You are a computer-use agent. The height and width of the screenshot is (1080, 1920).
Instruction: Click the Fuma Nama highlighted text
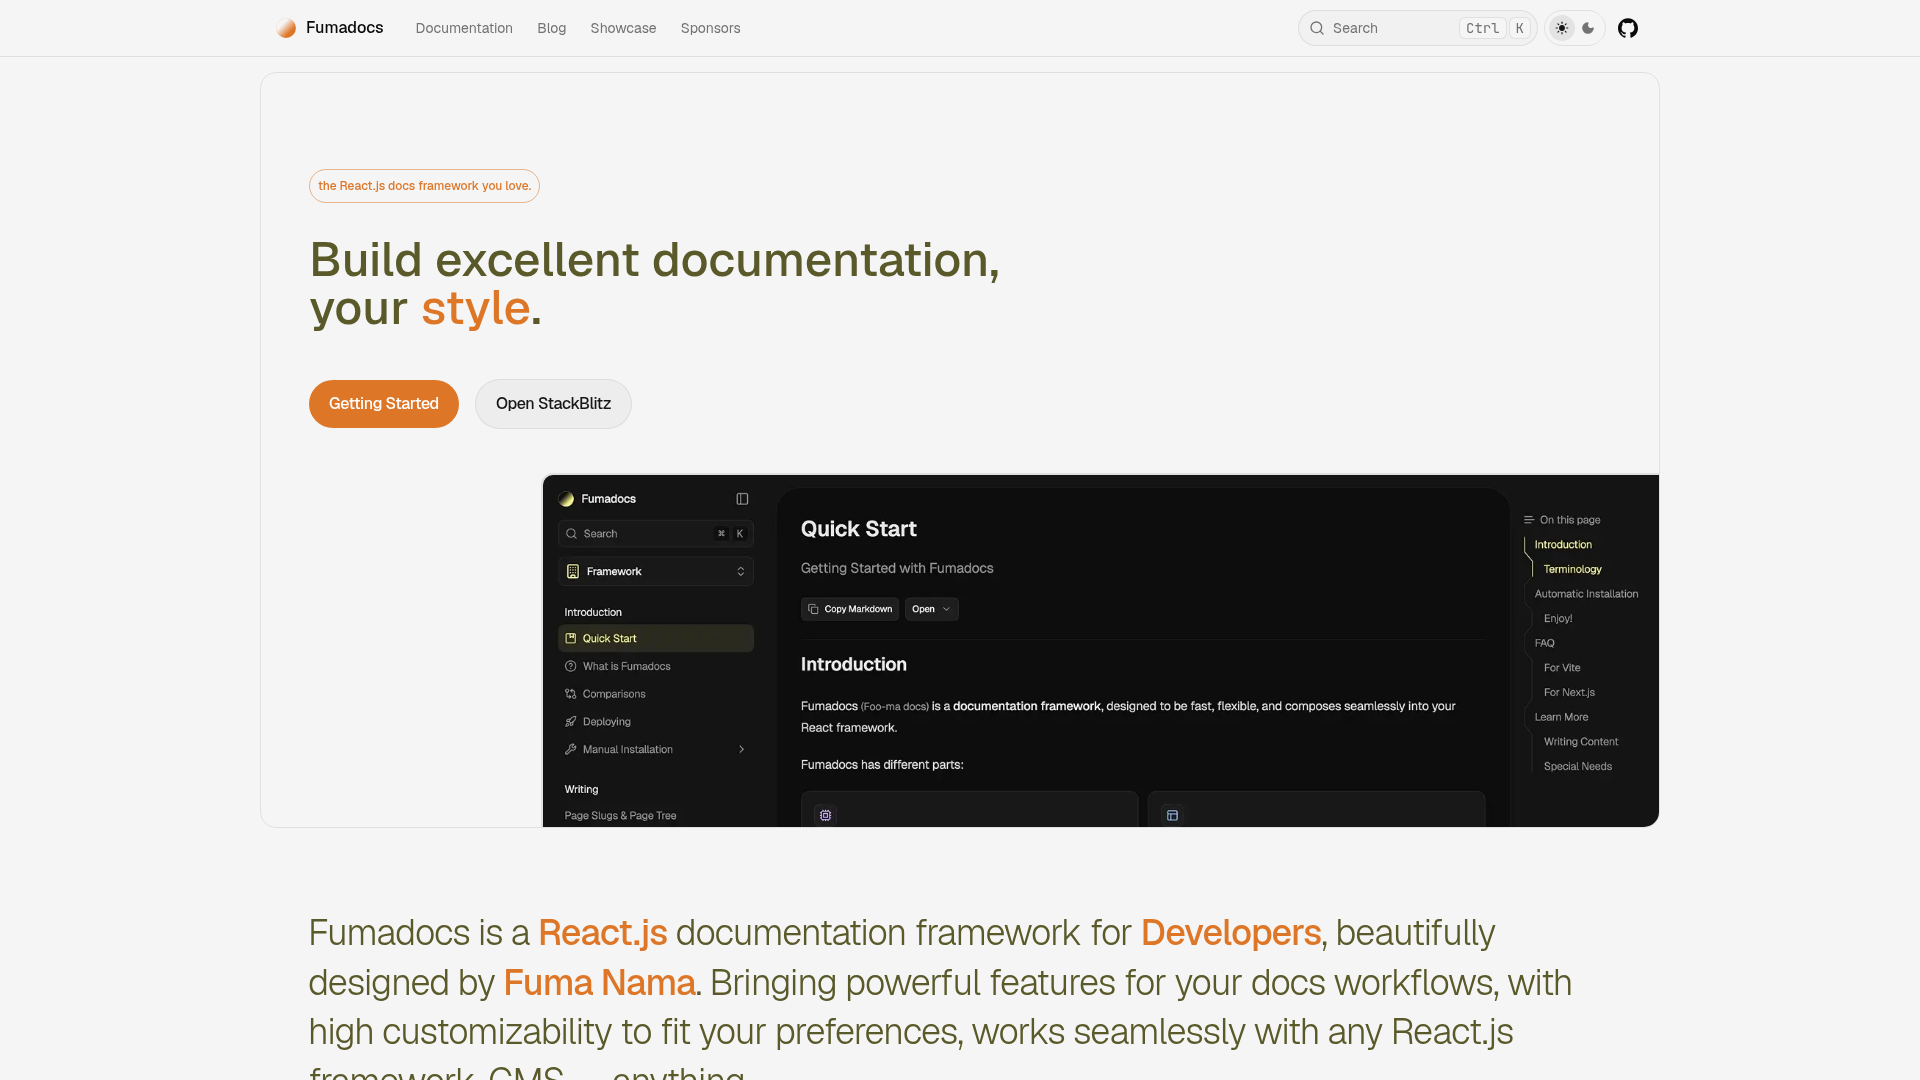599,983
